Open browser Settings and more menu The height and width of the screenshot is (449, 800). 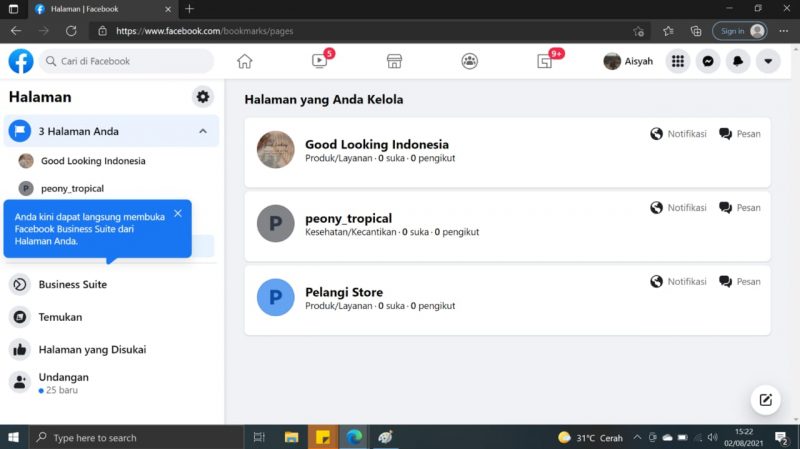pos(784,31)
